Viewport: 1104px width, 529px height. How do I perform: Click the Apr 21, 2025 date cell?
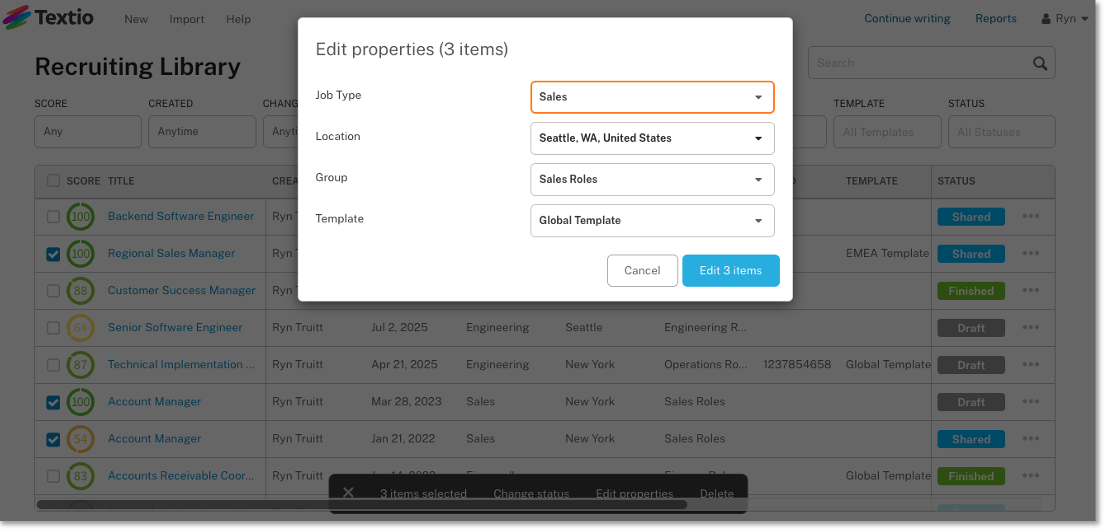[404, 364]
